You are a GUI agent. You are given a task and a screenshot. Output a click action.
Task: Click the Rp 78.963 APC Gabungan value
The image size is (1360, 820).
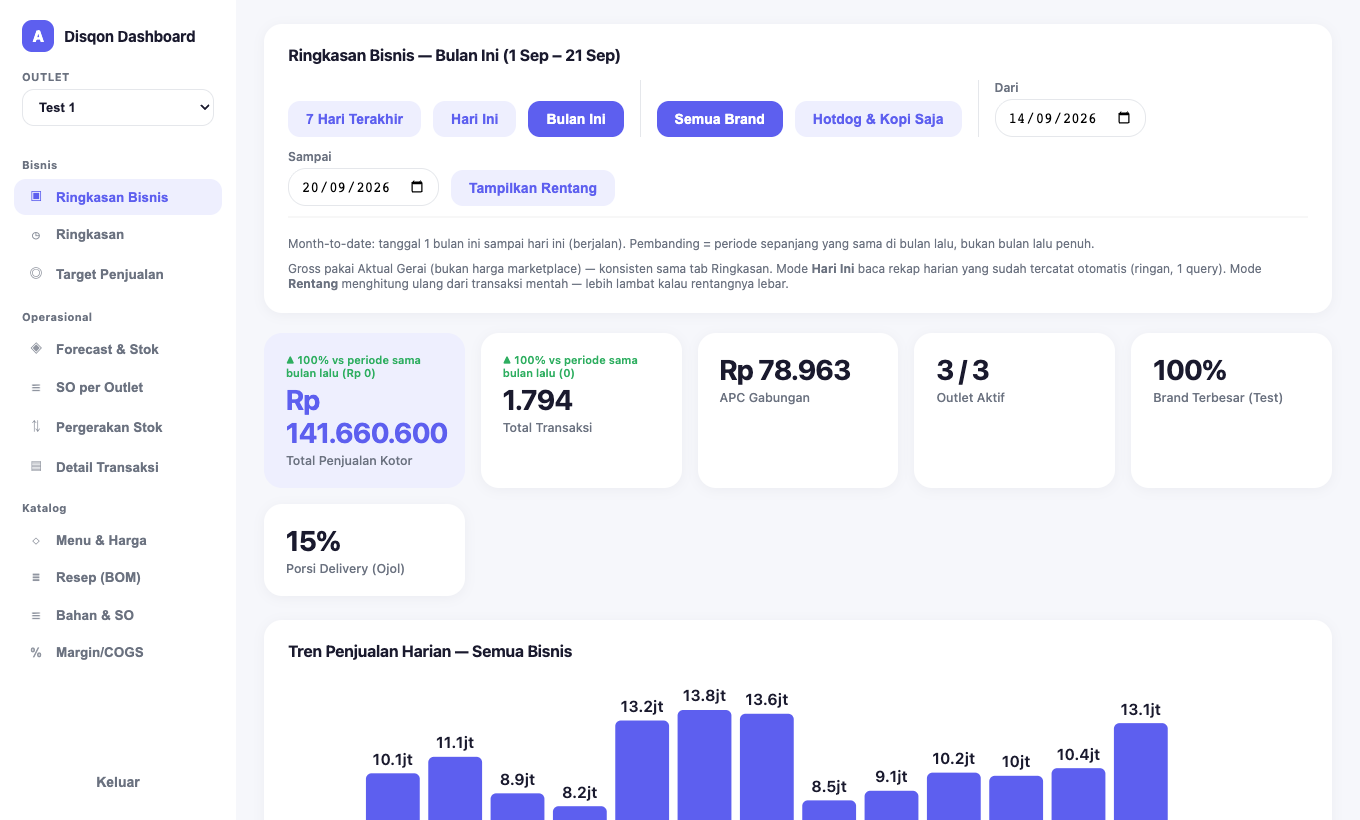tap(785, 370)
